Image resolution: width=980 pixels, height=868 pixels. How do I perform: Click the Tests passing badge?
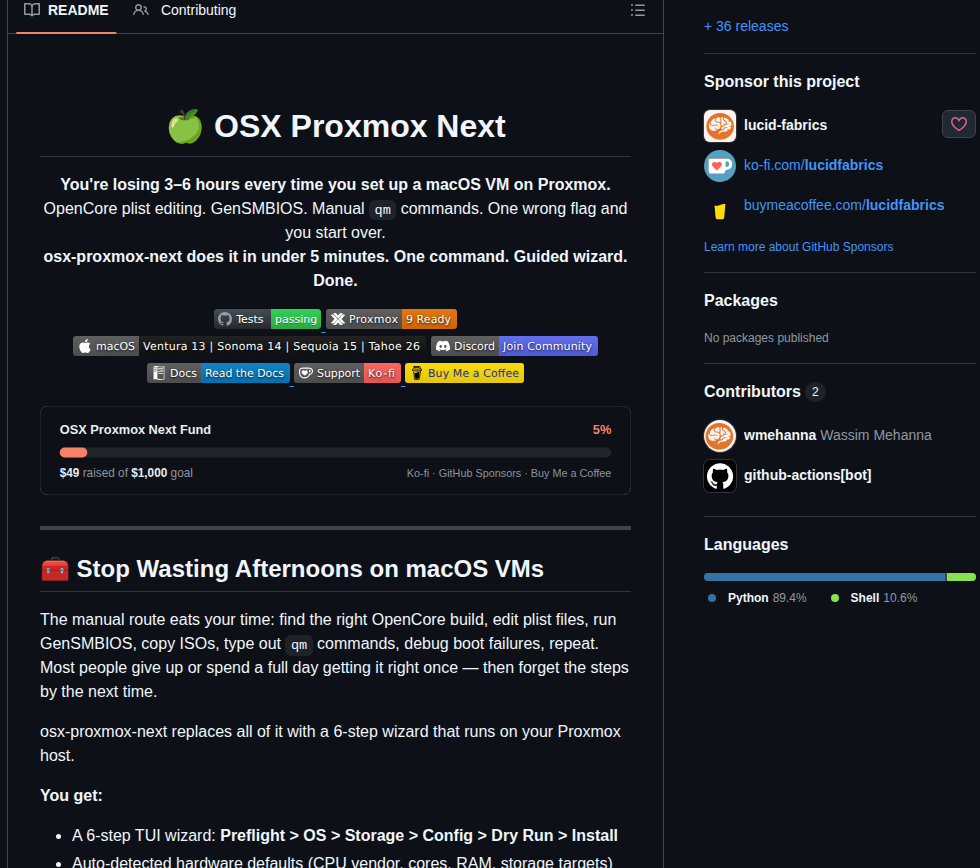pos(268,319)
